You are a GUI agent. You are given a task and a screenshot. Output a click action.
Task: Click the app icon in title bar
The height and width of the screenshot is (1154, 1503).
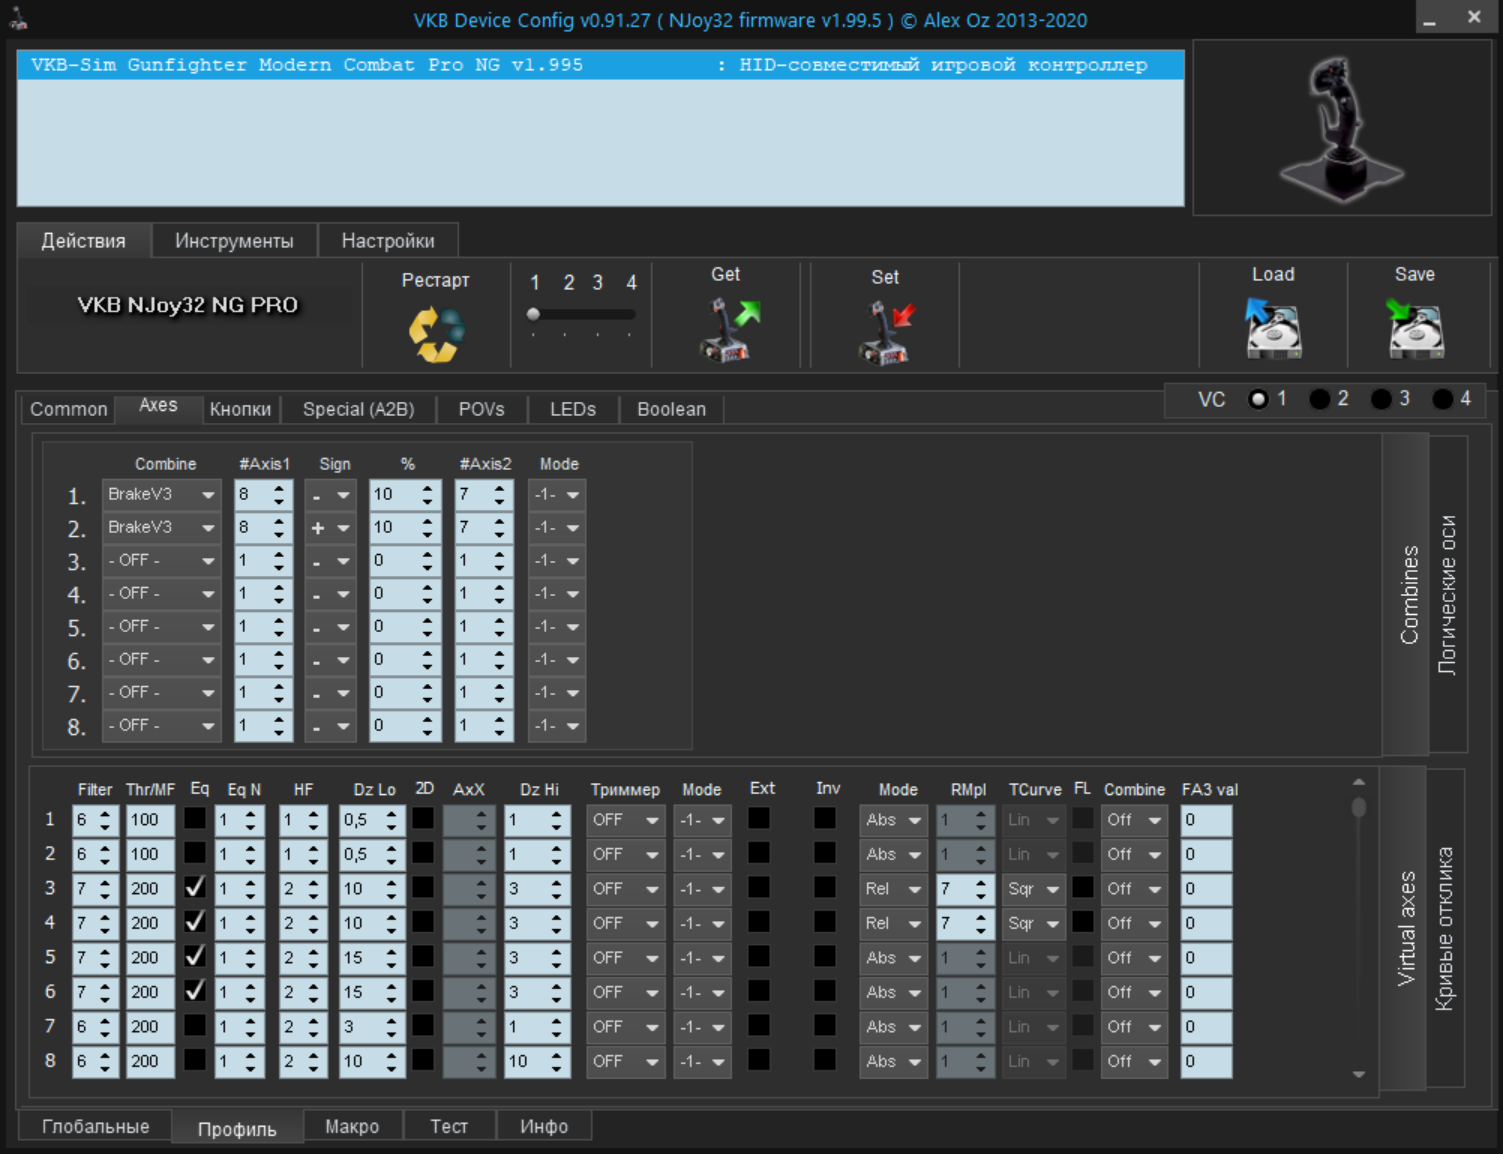(18, 19)
